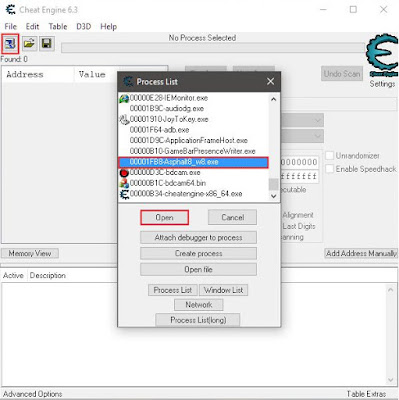399x400 pixels.
Task: Click Attach debugger to process button
Action: pyautogui.click(x=198, y=238)
